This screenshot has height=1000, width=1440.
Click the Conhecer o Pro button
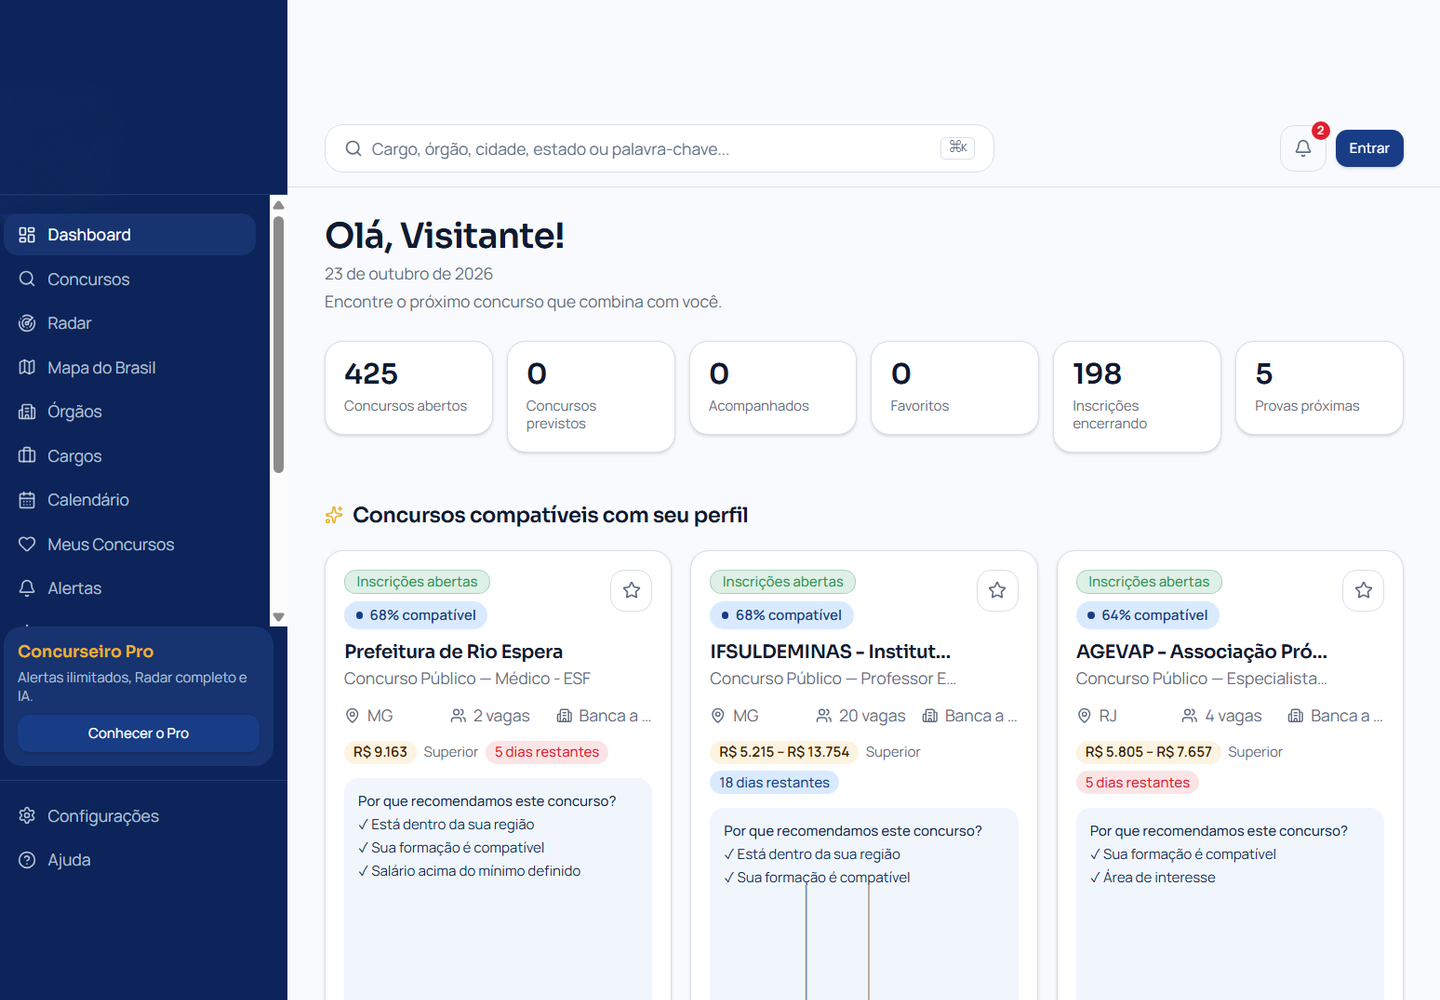[138, 733]
